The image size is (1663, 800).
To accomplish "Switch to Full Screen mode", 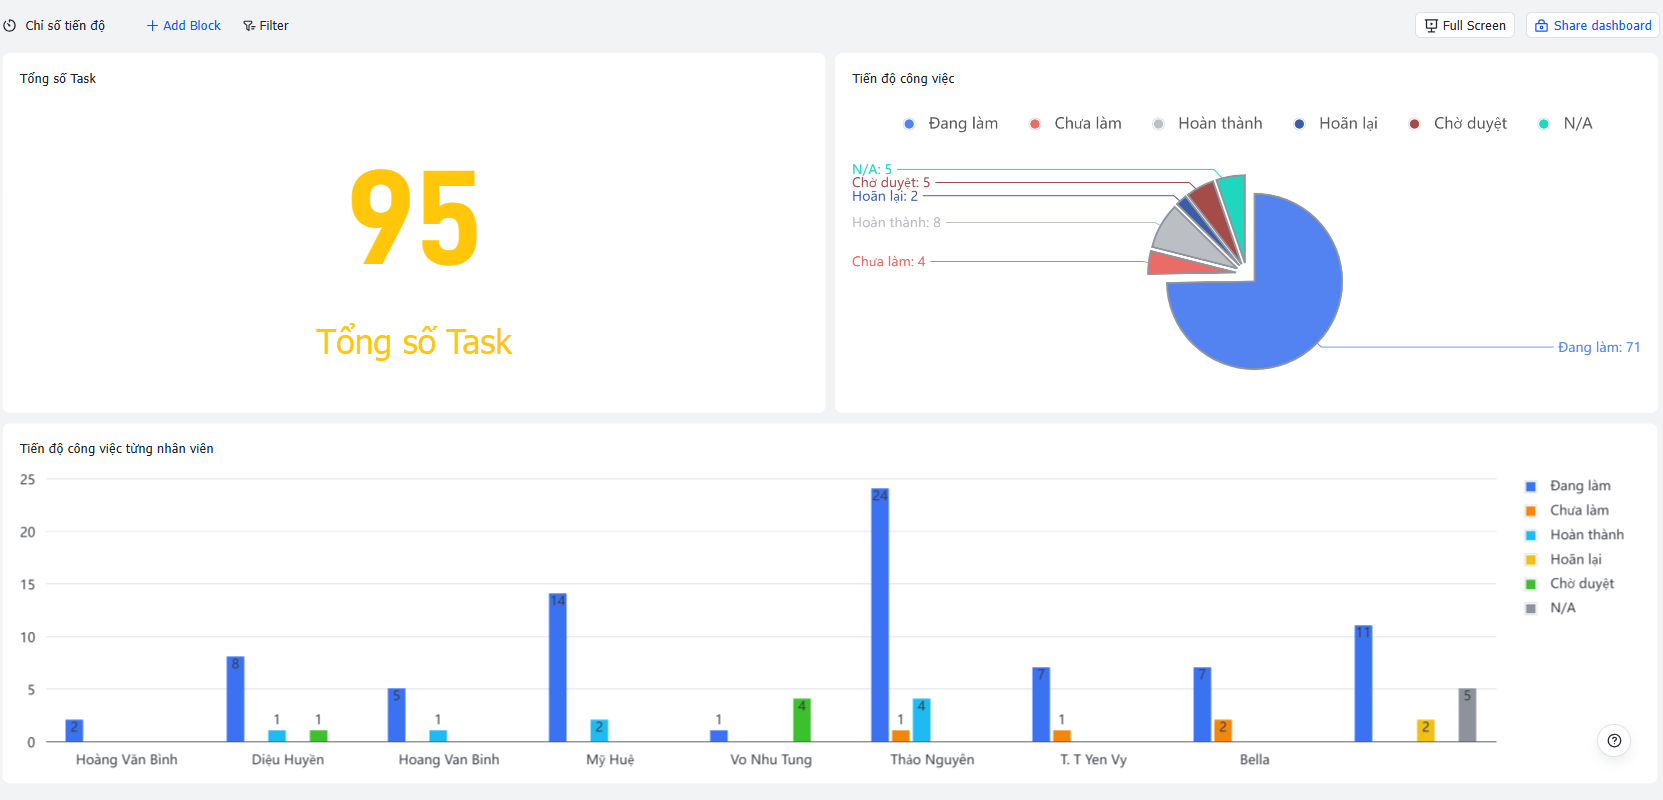I will [x=1465, y=26].
